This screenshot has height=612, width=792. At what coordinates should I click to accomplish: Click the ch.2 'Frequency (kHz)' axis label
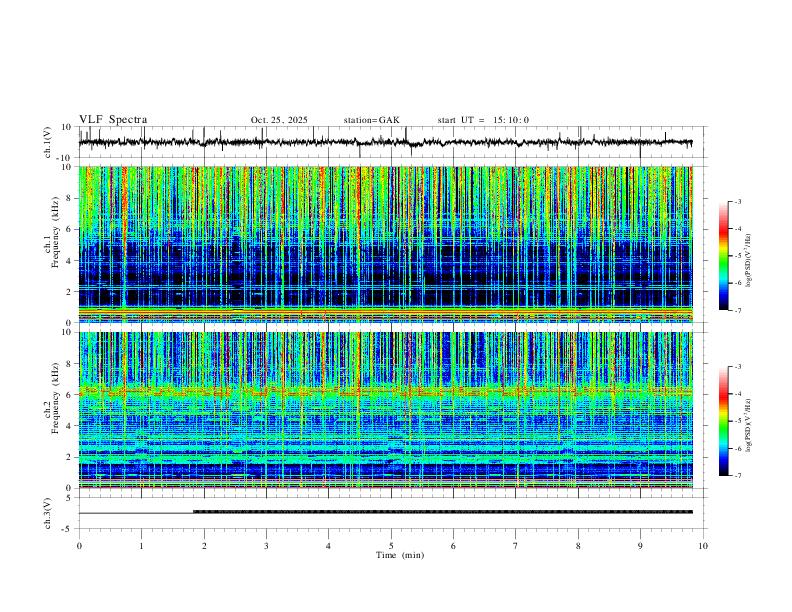[55, 398]
